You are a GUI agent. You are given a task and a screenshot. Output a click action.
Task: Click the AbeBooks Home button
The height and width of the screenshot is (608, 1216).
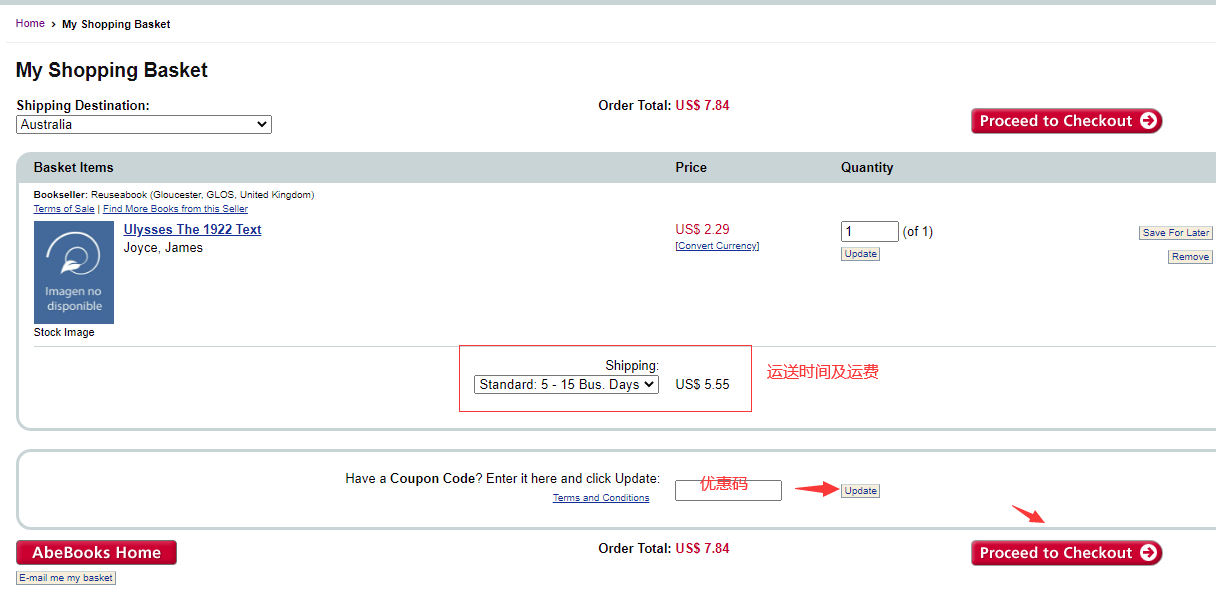pos(96,552)
